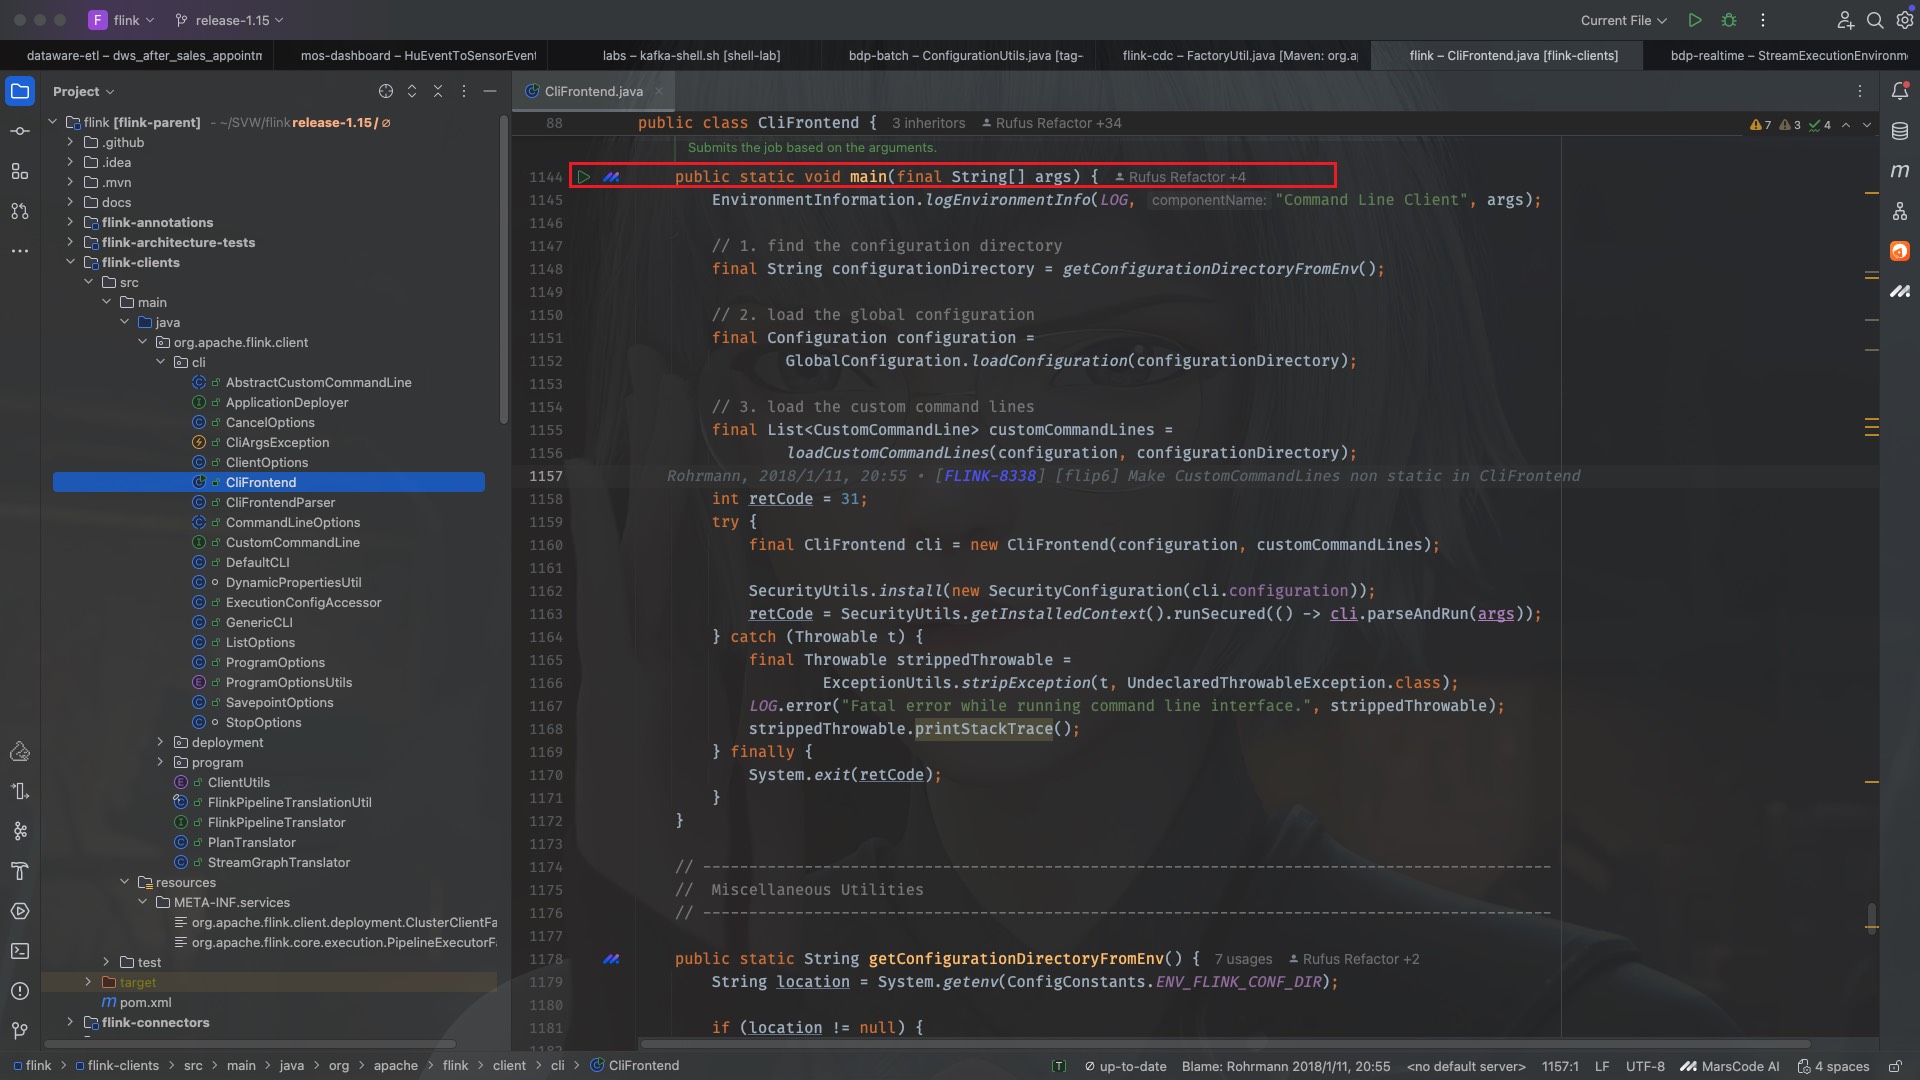Image resolution: width=1920 pixels, height=1080 pixels.
Task: Close the CliFrontend.java editor tab
Action: (x=658, y=91)
